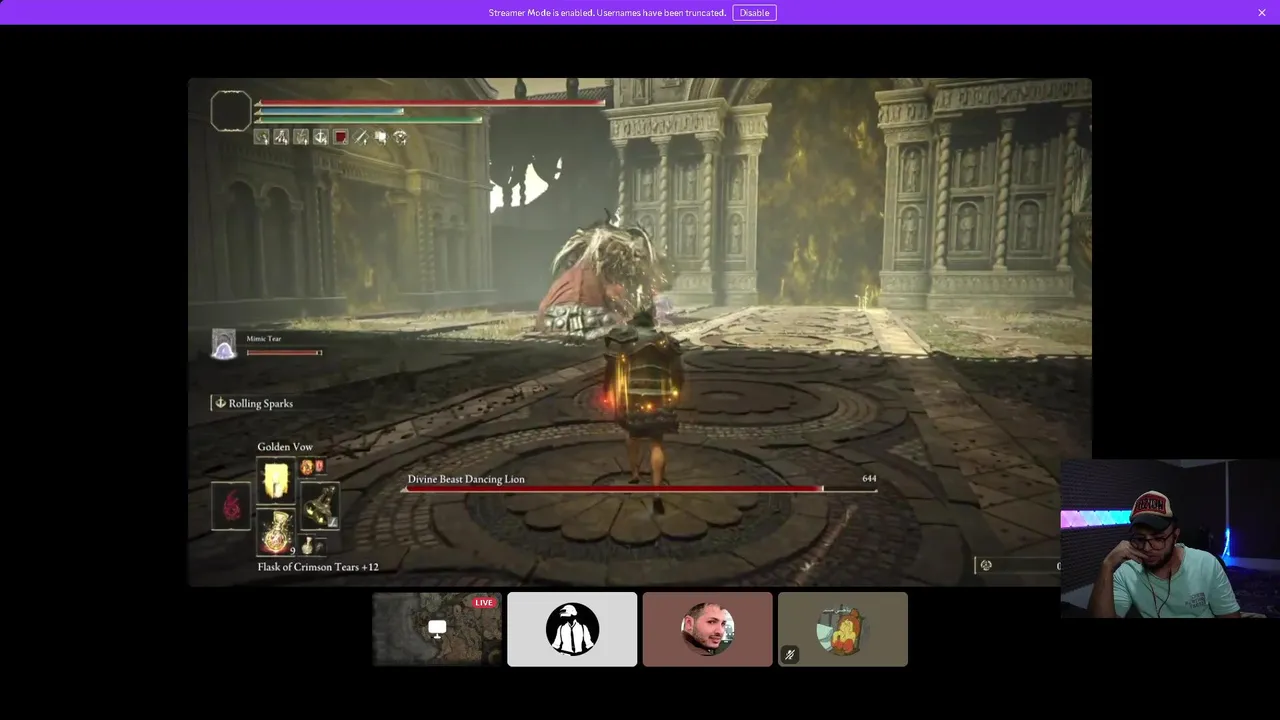The width and height of the screenshot is (1280, 720).
Task: Click the player's red health bar
Action: [x=431, y=102]
